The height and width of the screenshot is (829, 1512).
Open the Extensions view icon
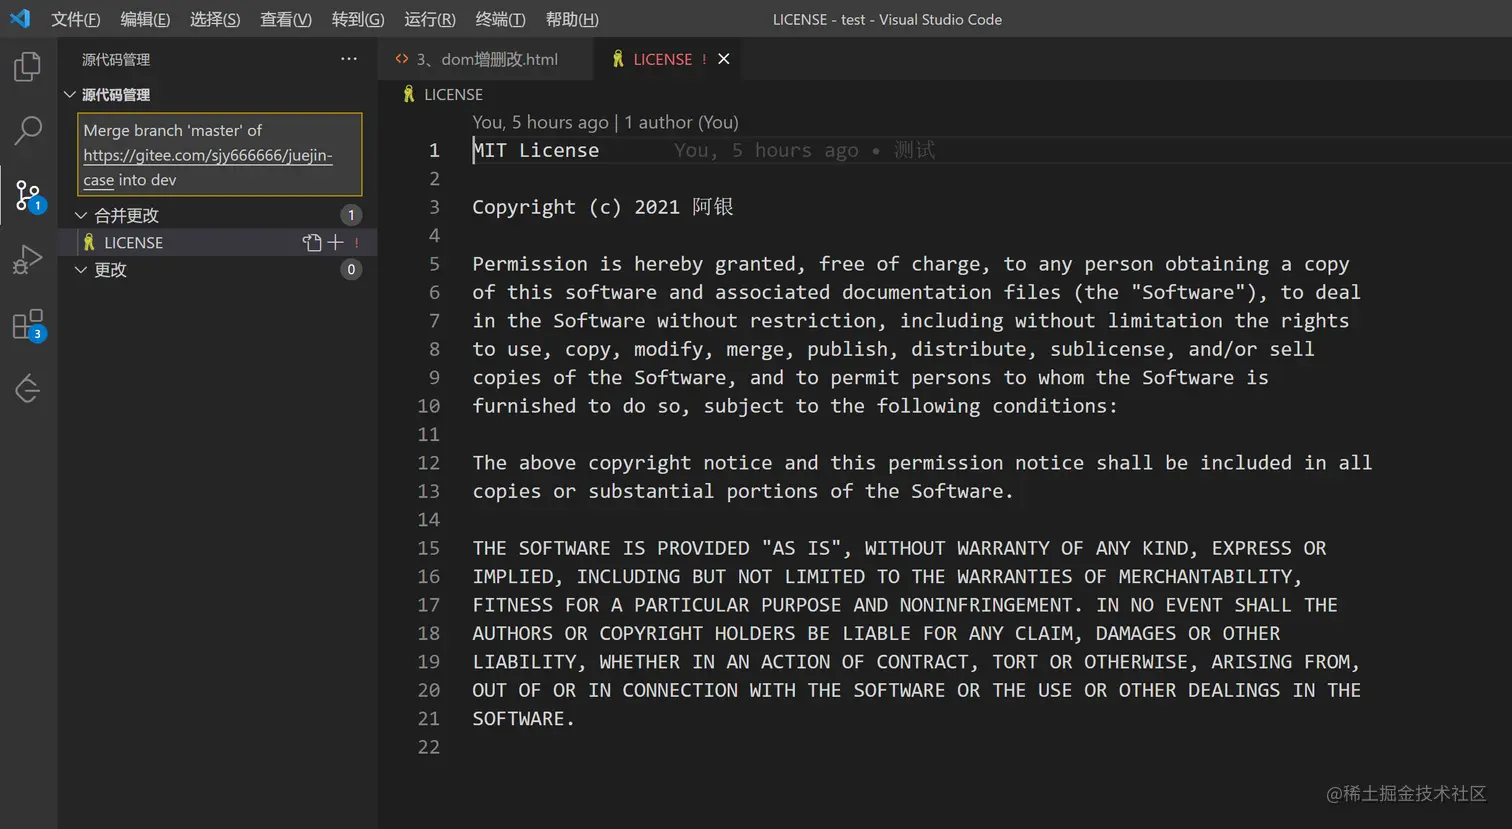(28, 324)
